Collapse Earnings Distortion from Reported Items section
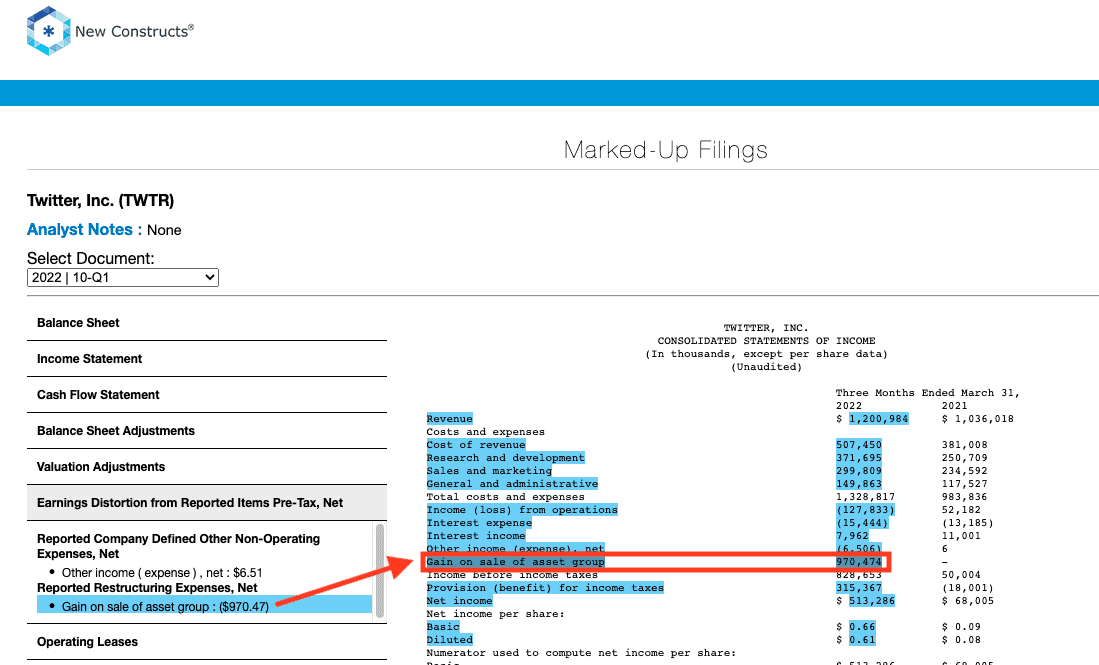Screen dimensions: 1099x665 pos(207,502)
